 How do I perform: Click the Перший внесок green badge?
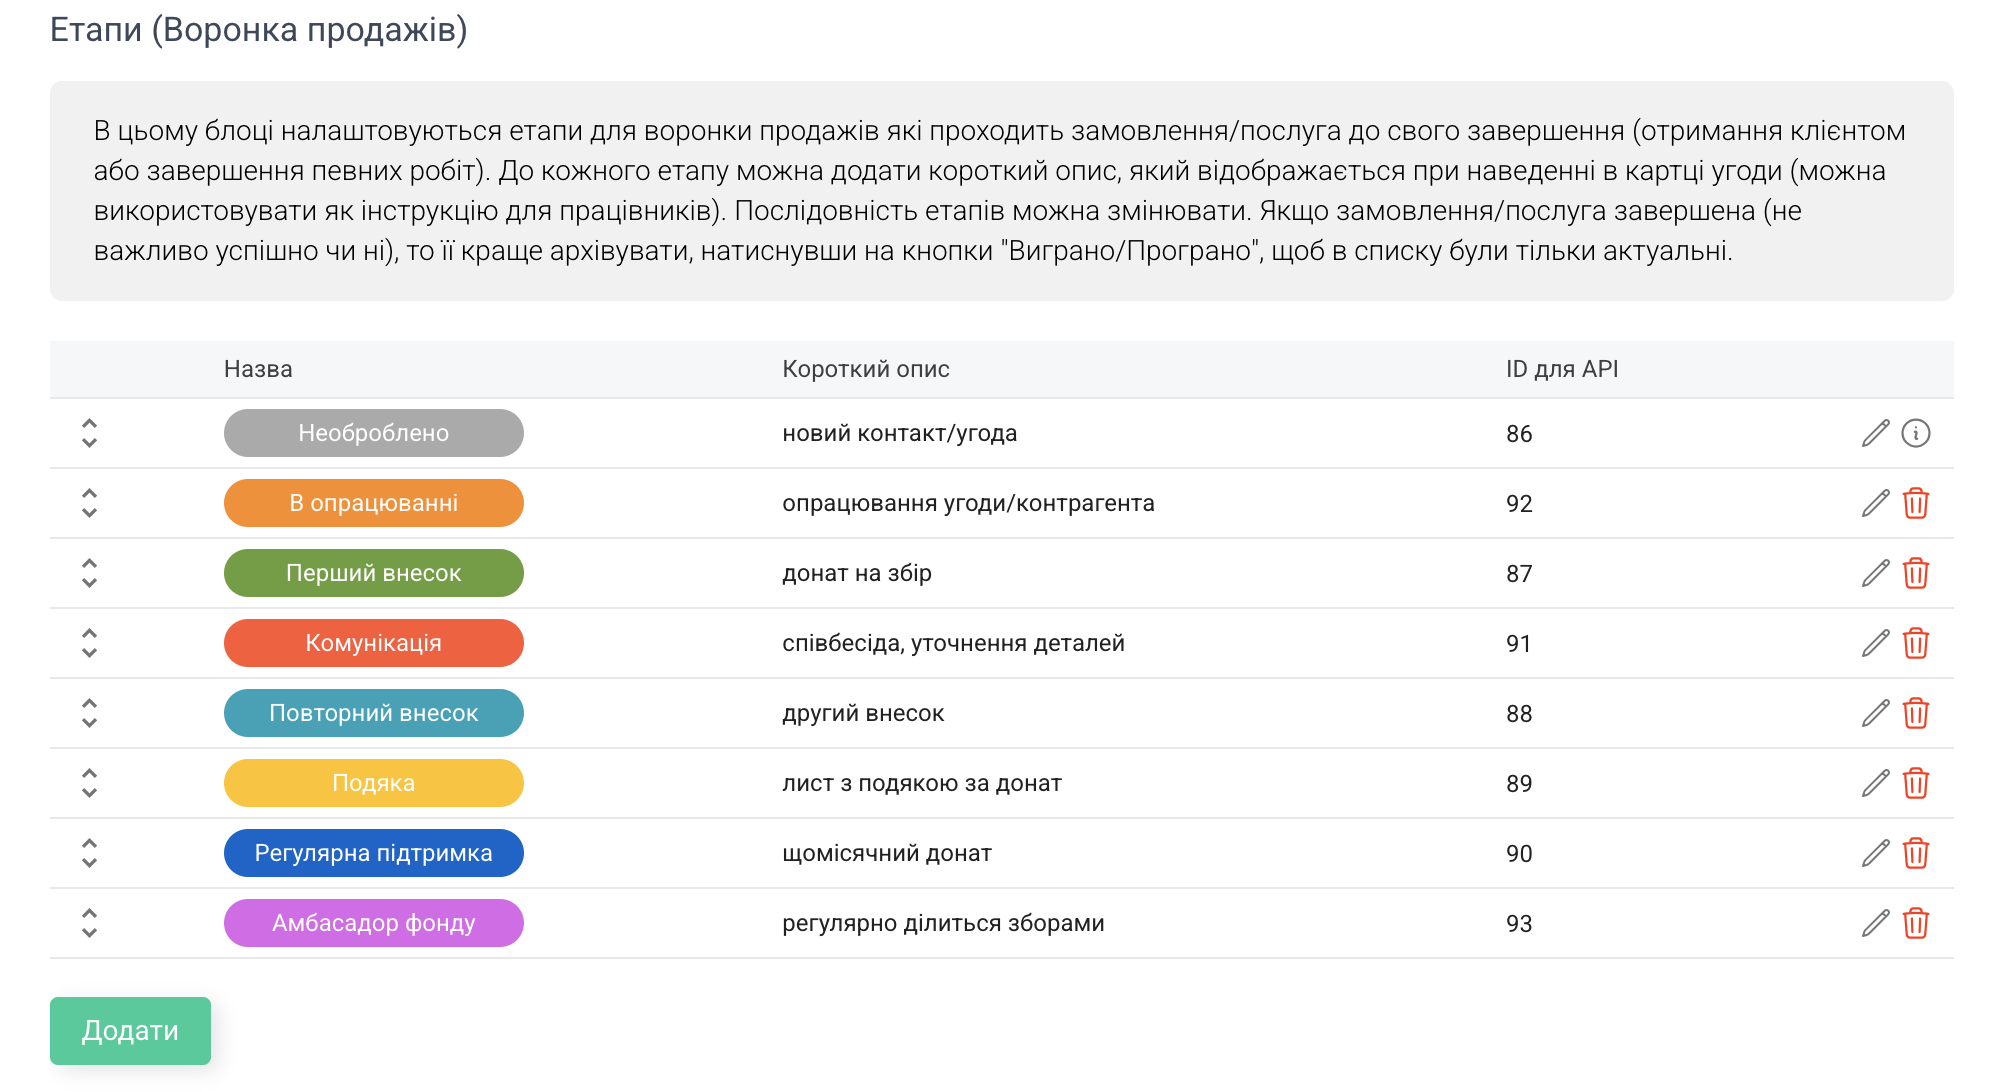(x=373, y=573)
